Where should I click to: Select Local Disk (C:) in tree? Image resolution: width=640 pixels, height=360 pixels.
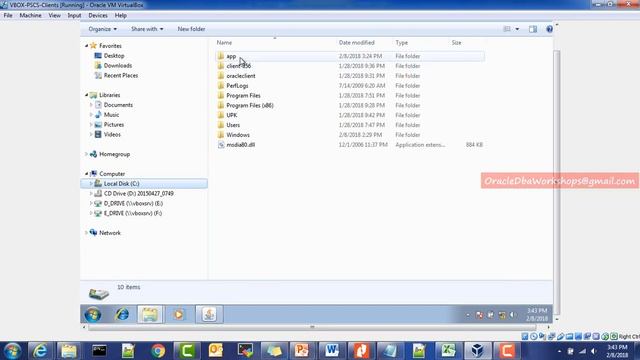click(144, 184)
